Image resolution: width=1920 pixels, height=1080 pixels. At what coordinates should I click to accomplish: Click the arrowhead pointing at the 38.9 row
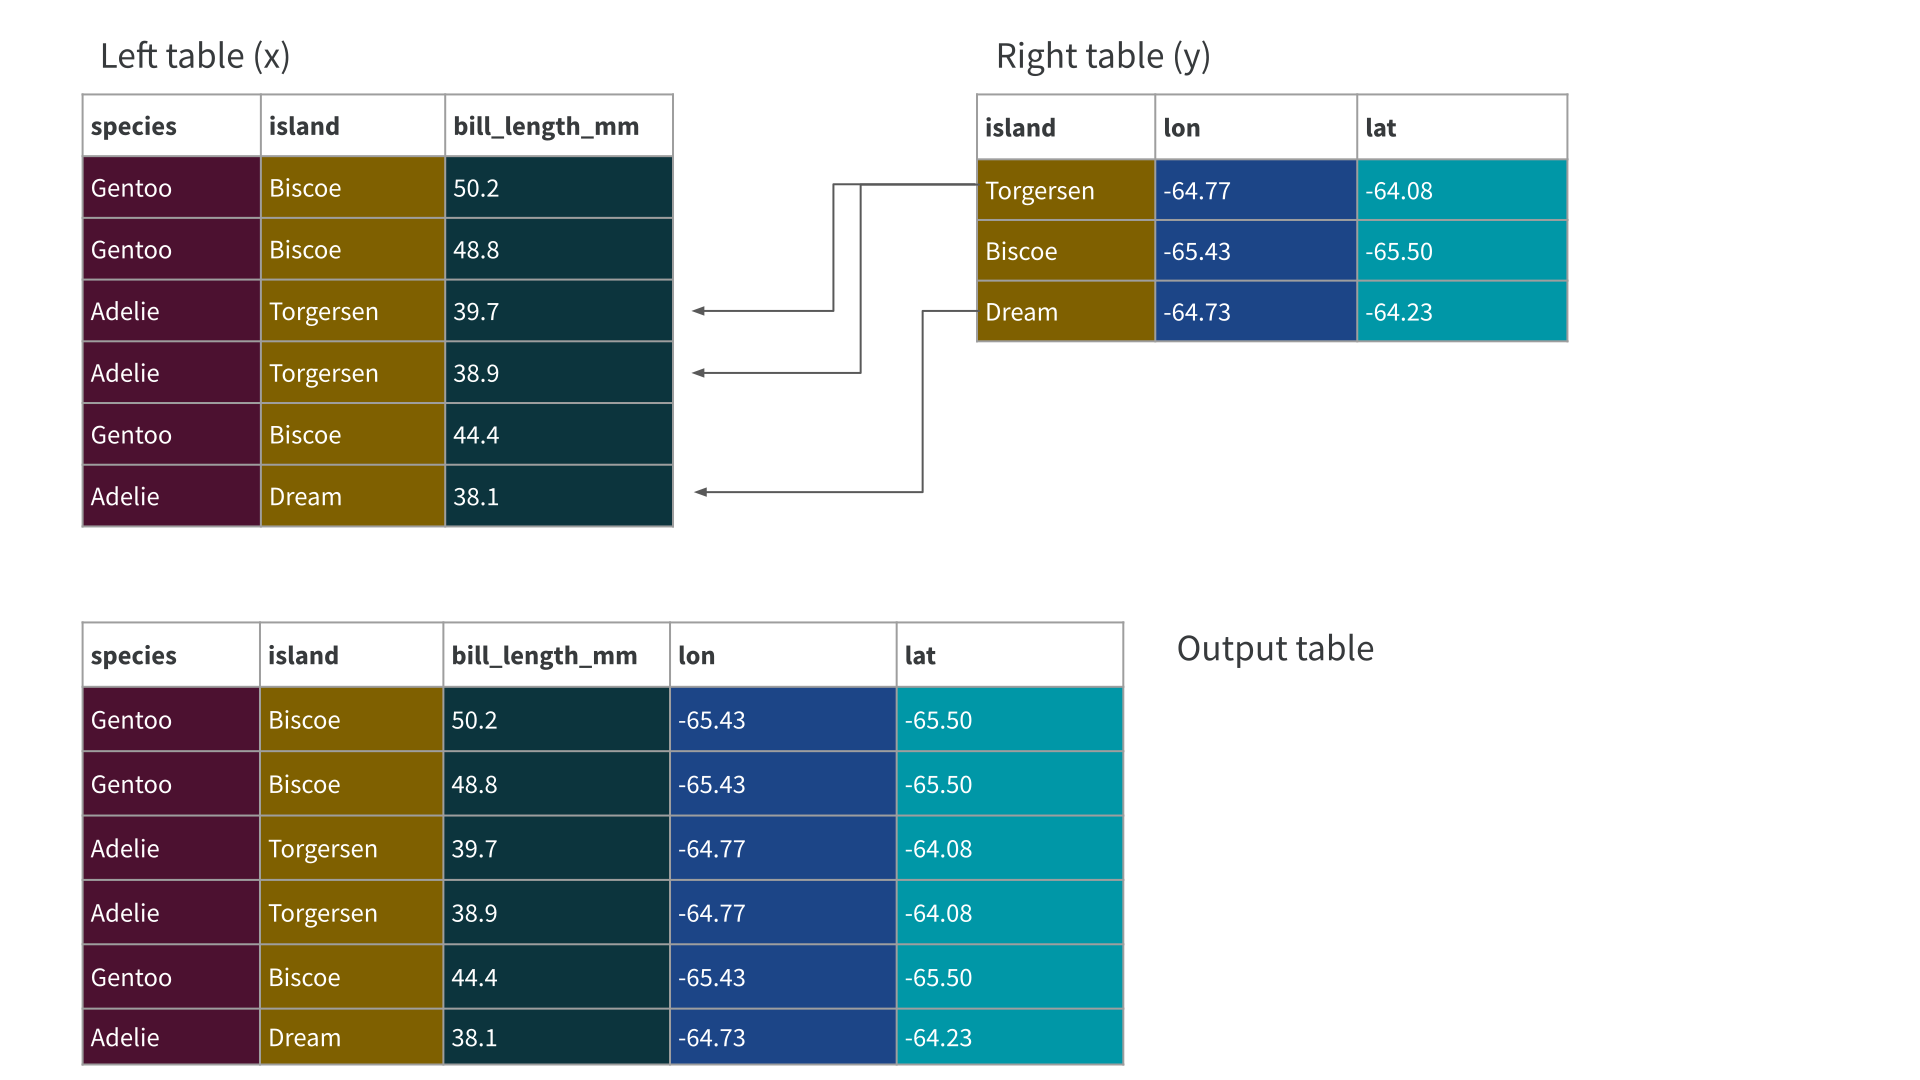pyautogui.click(x=699, y=373)
